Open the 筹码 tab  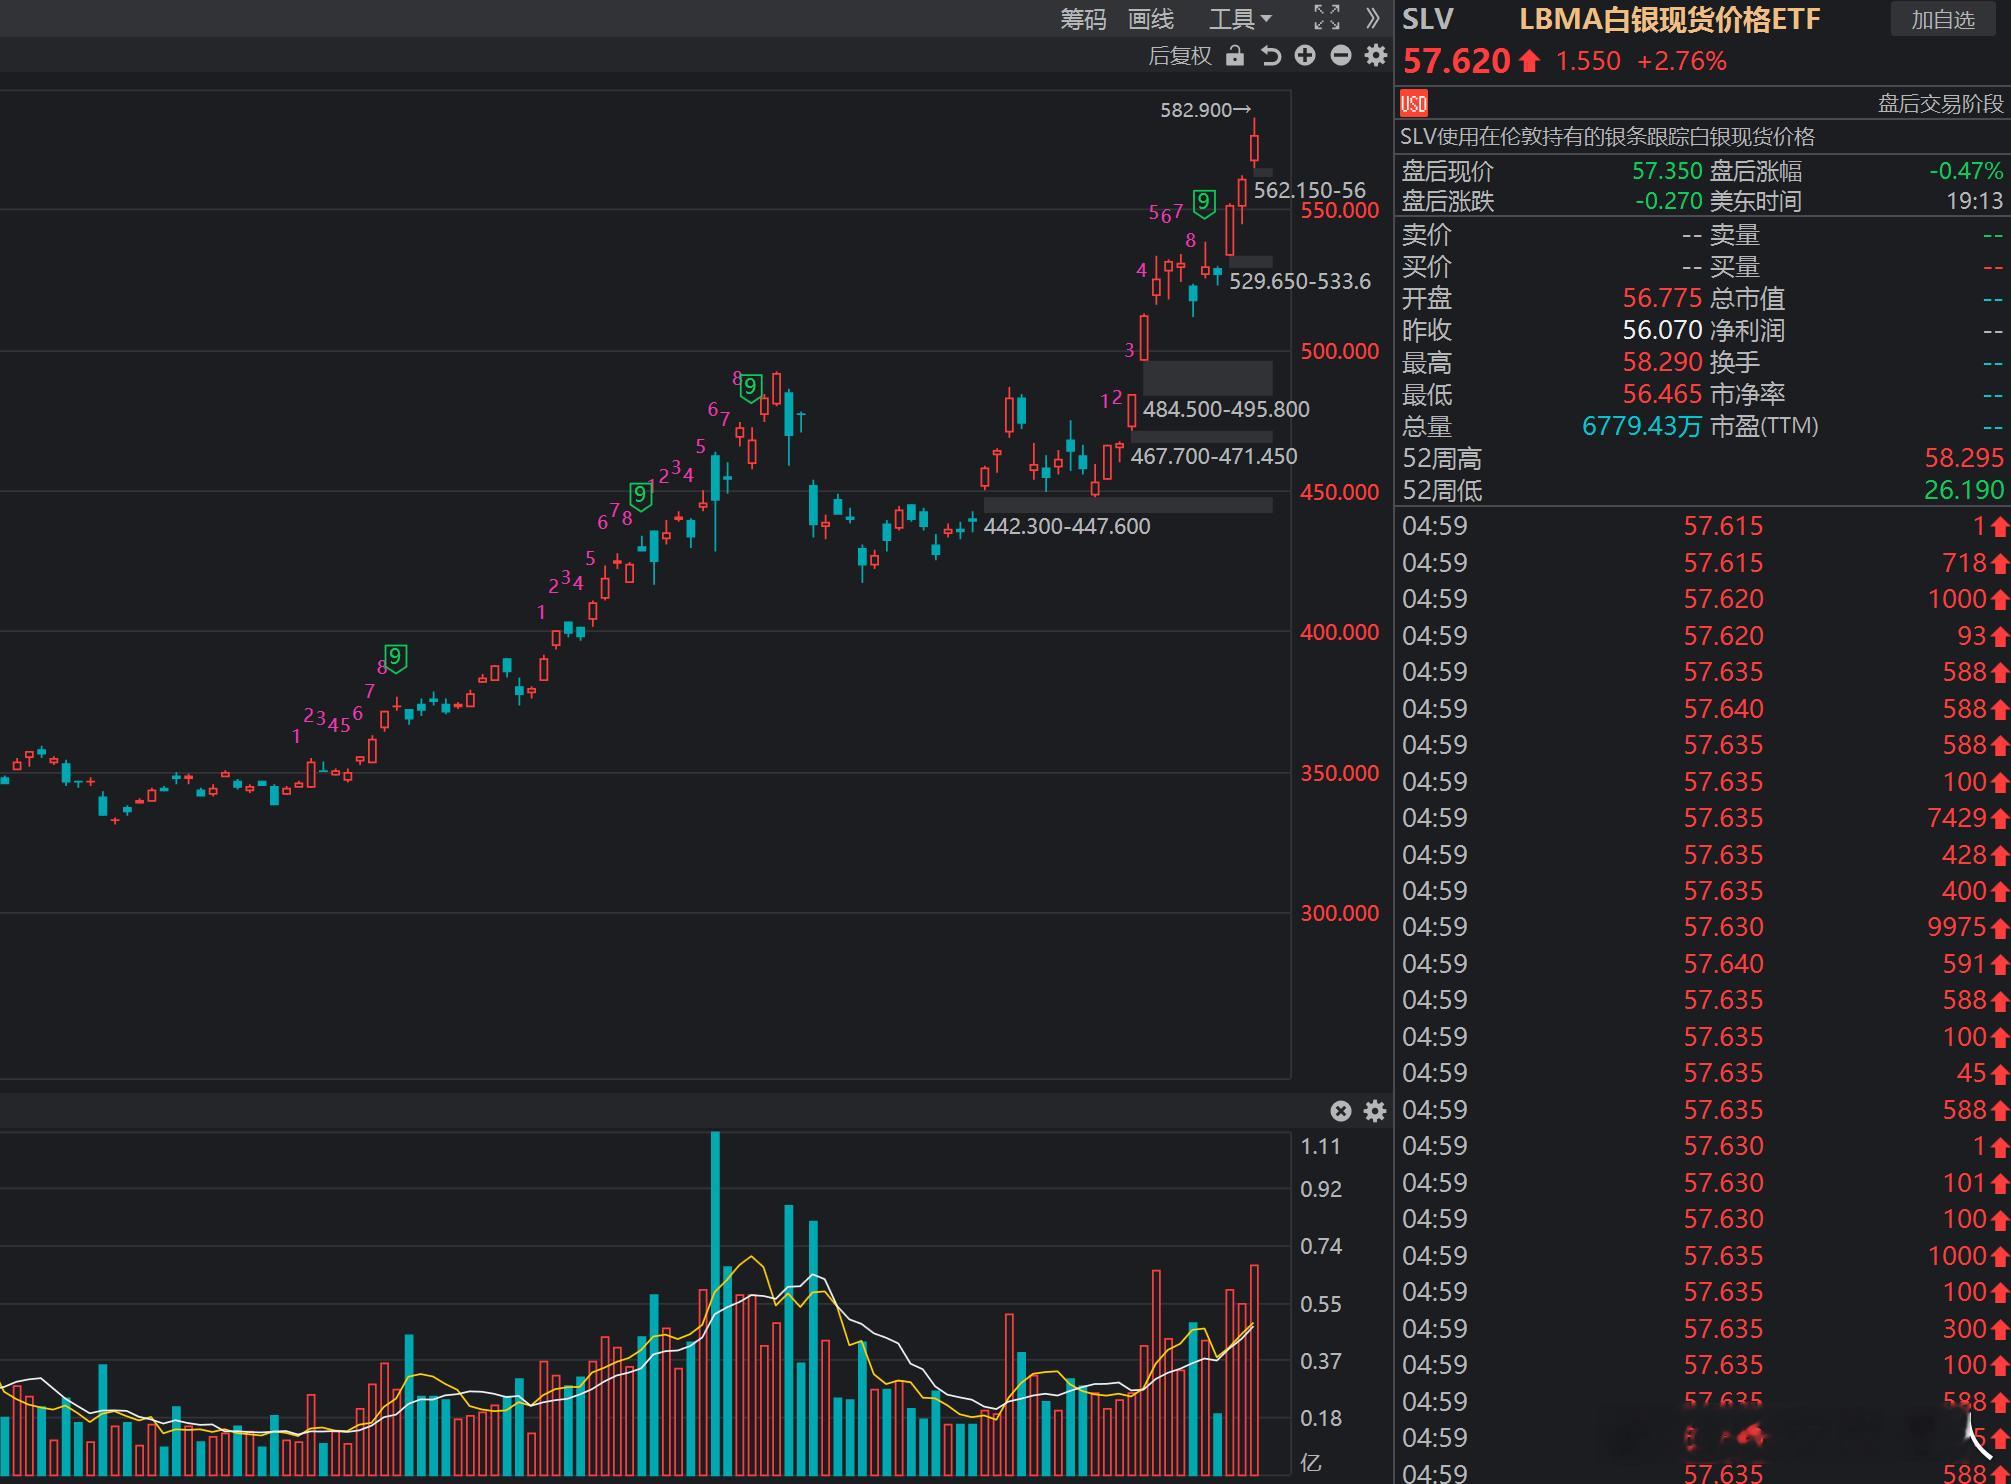pos(1083,19)
